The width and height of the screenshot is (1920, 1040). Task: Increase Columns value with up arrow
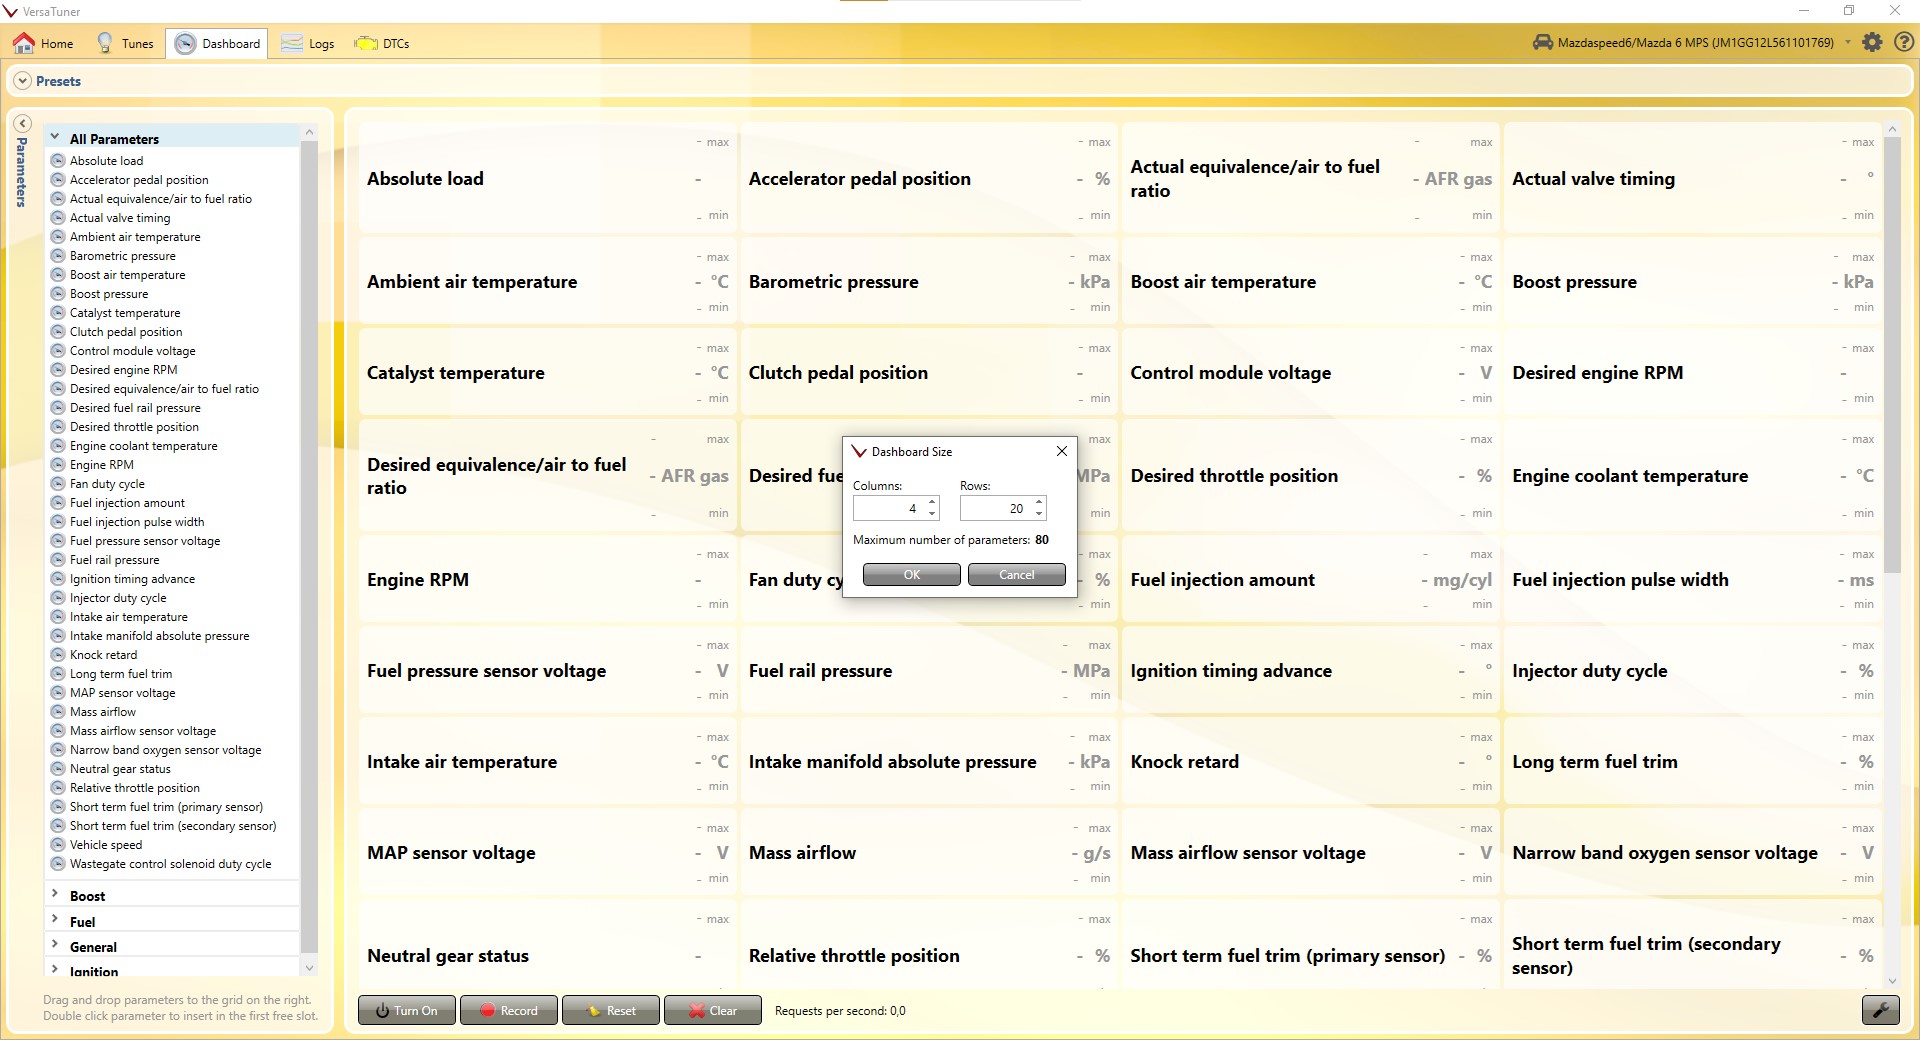(932, 502)
